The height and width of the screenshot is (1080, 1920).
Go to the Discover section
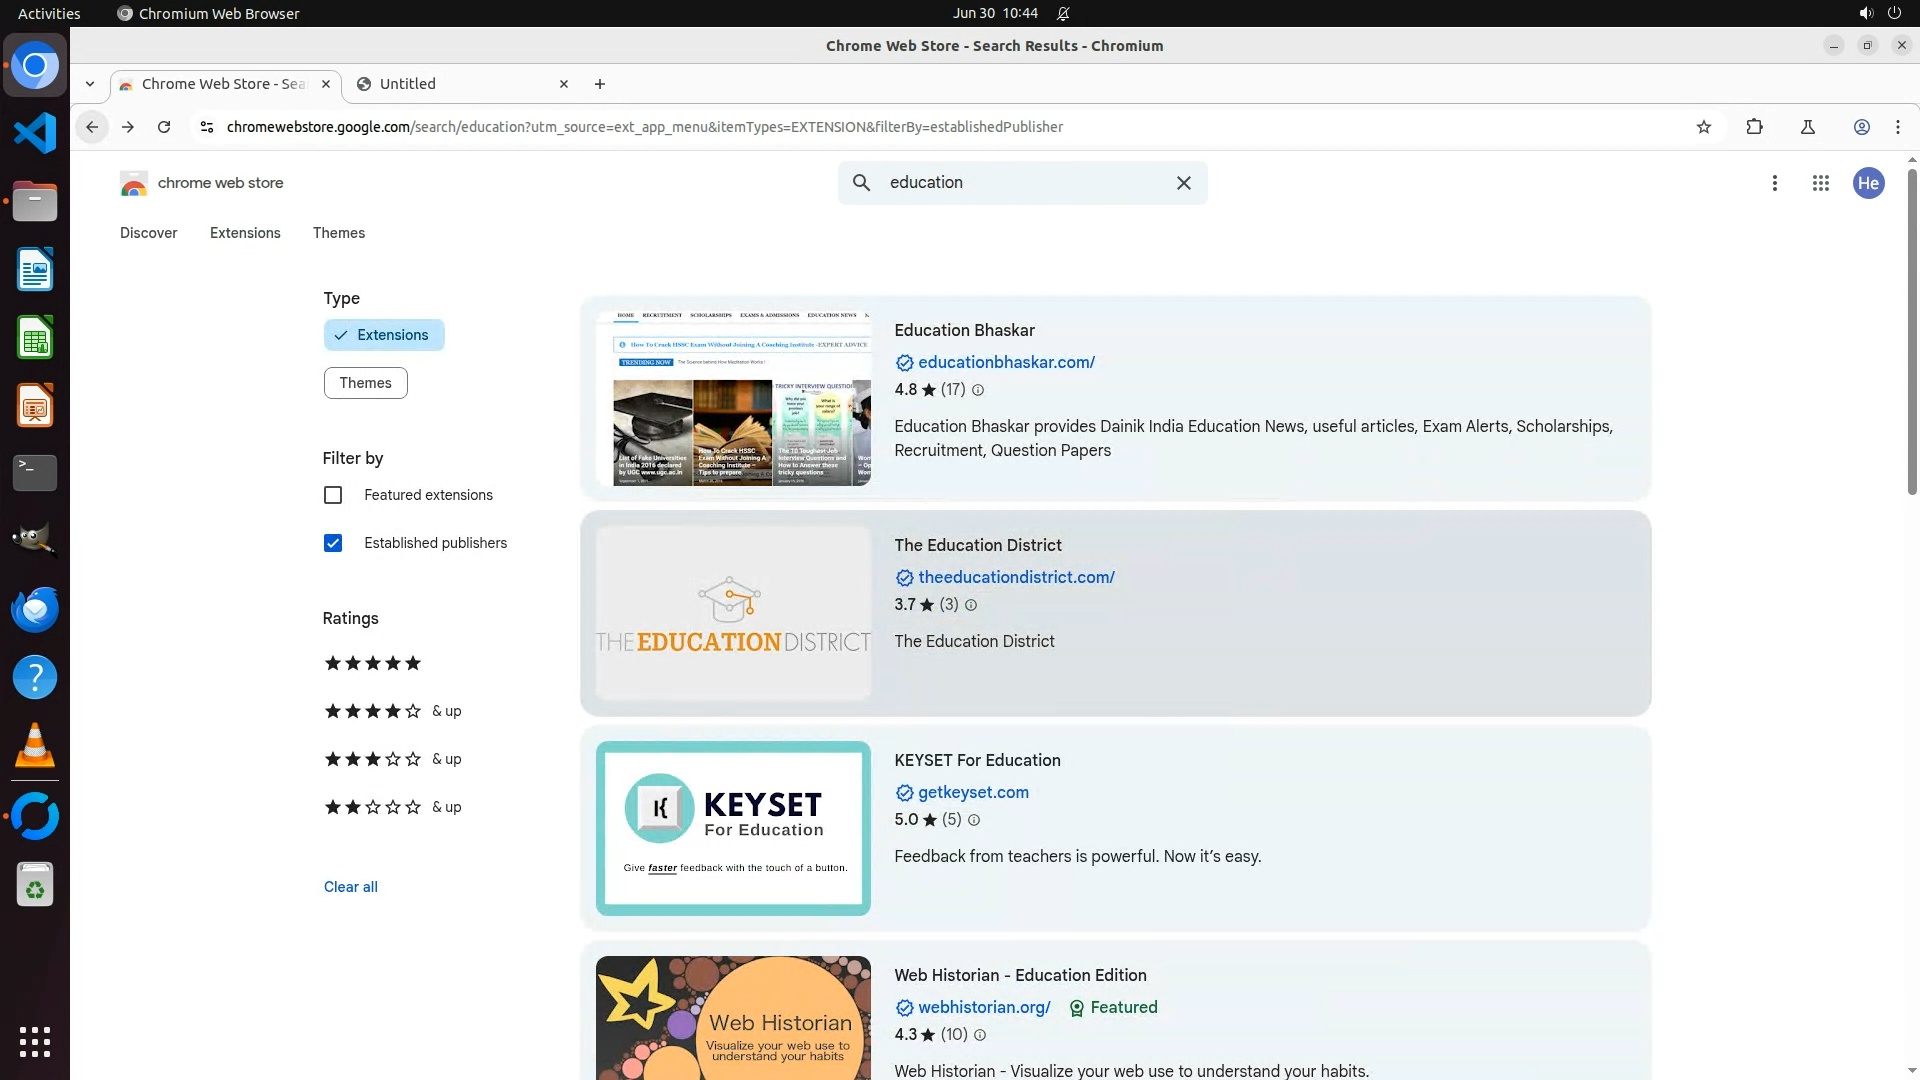pyautogui.click(x=148, y=233)
